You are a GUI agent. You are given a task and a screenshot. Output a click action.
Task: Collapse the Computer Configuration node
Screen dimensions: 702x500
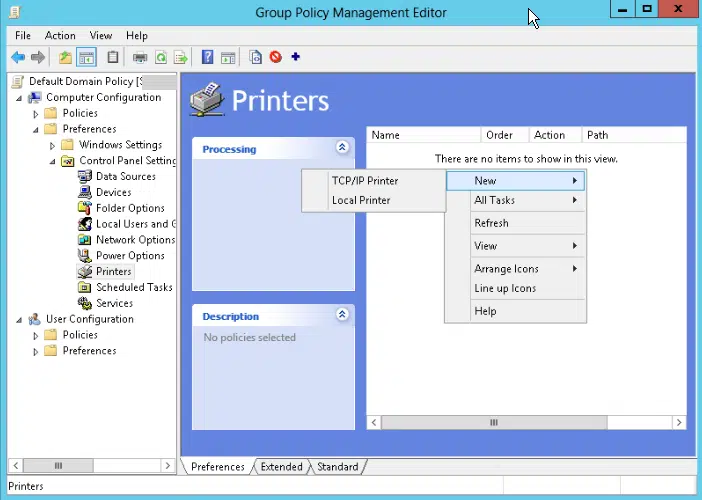[19, 98]
